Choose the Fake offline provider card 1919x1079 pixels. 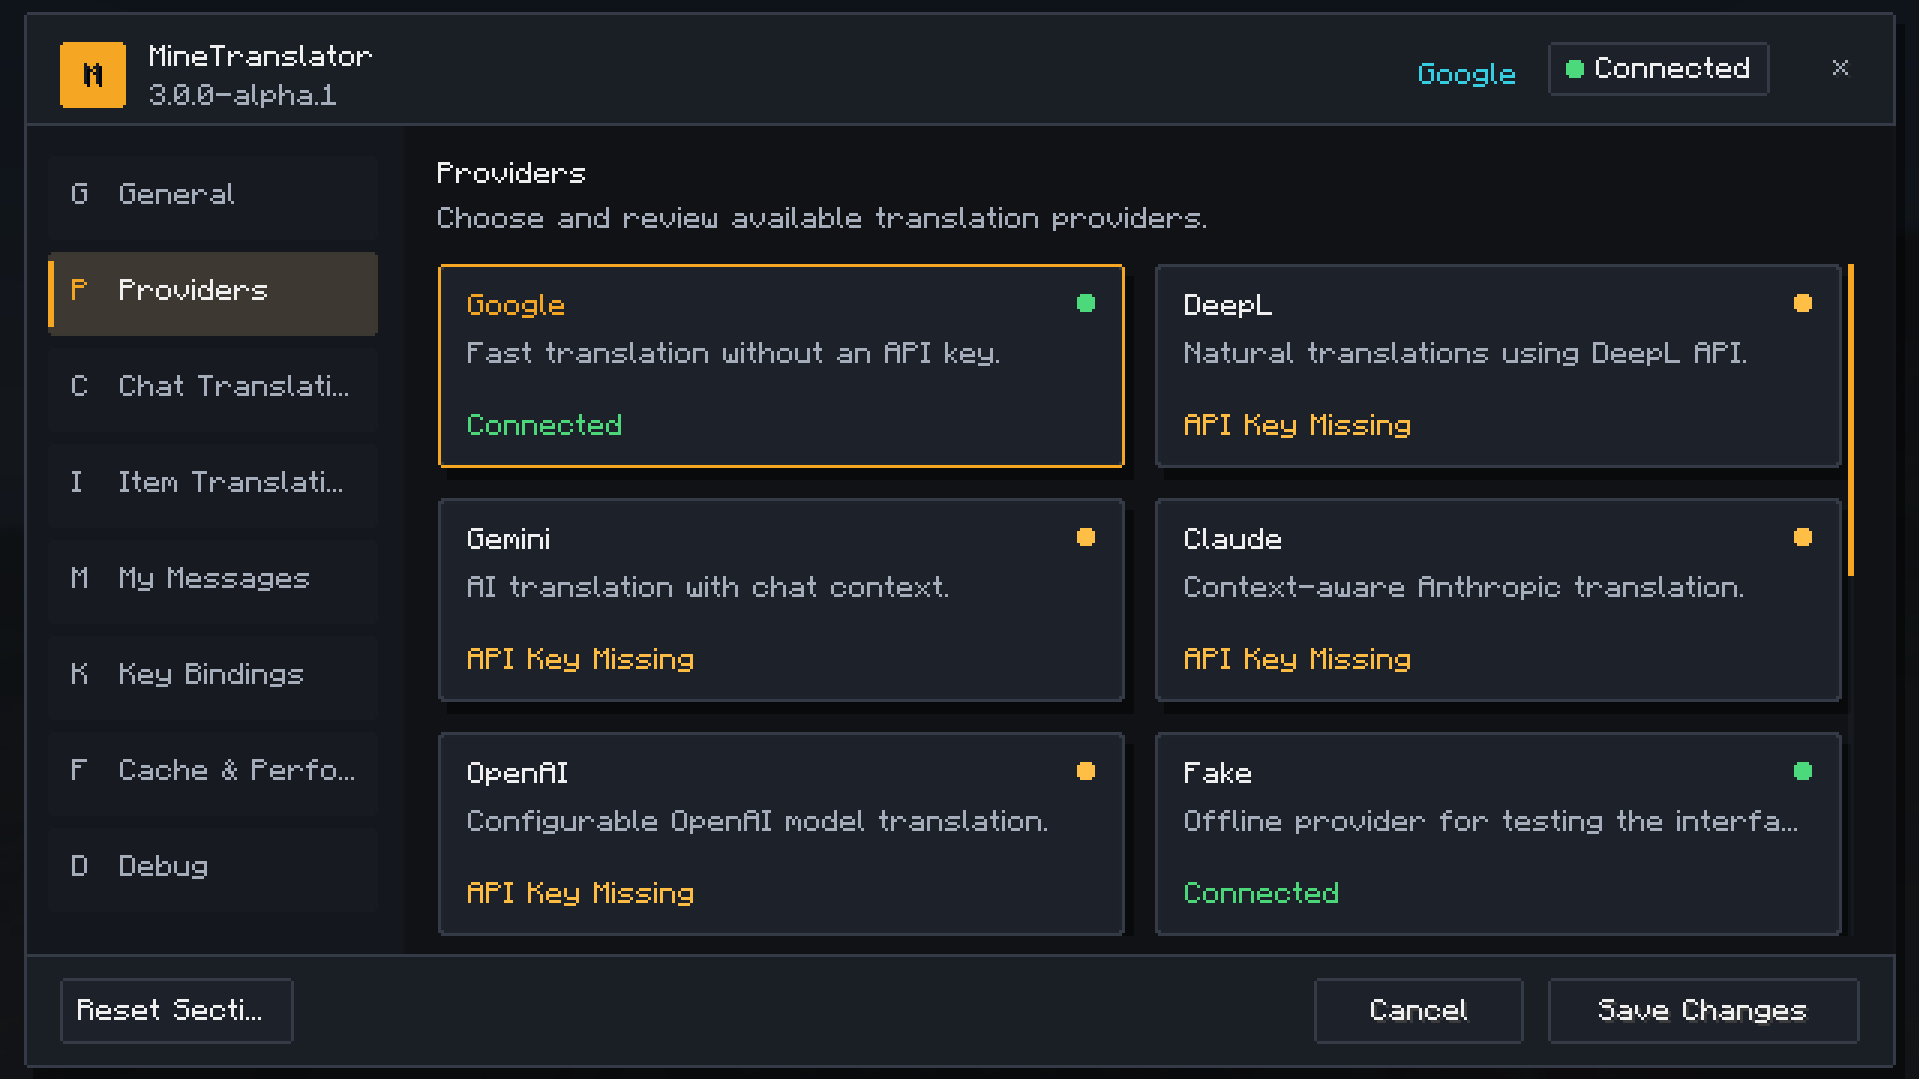point(1498,834)
